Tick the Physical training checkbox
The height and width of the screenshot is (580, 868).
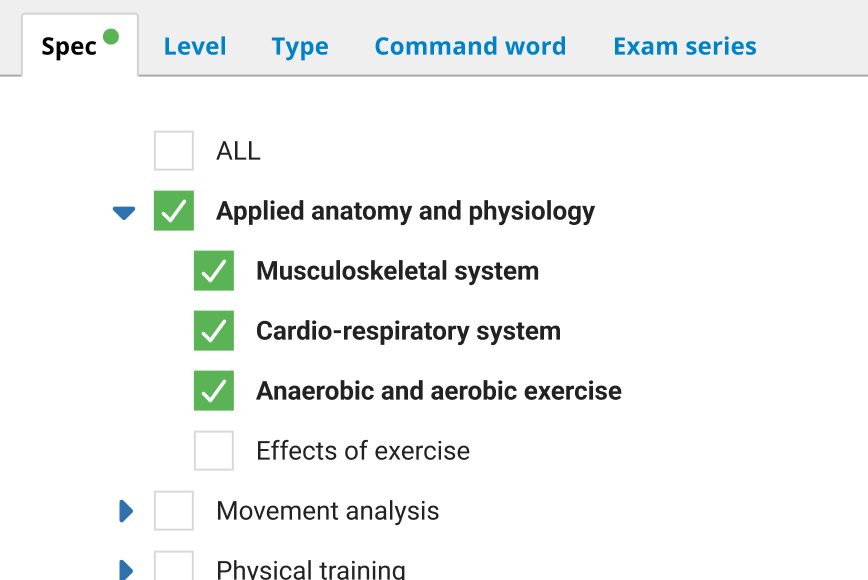[174, 567]
